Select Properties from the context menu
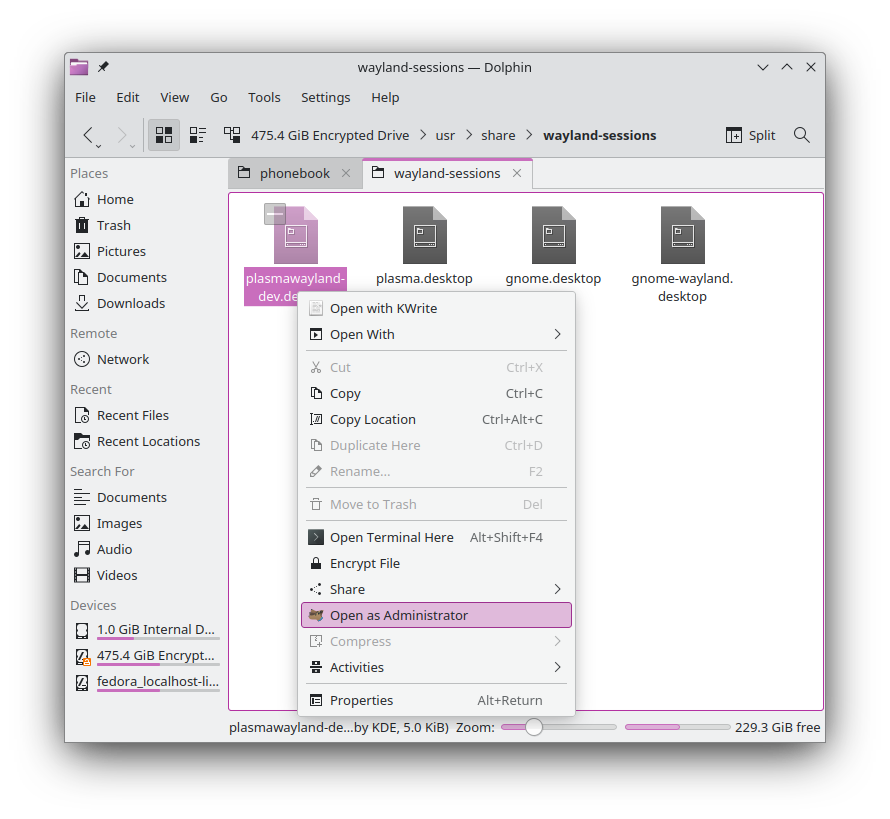The image size is (890, 819). 436,700
